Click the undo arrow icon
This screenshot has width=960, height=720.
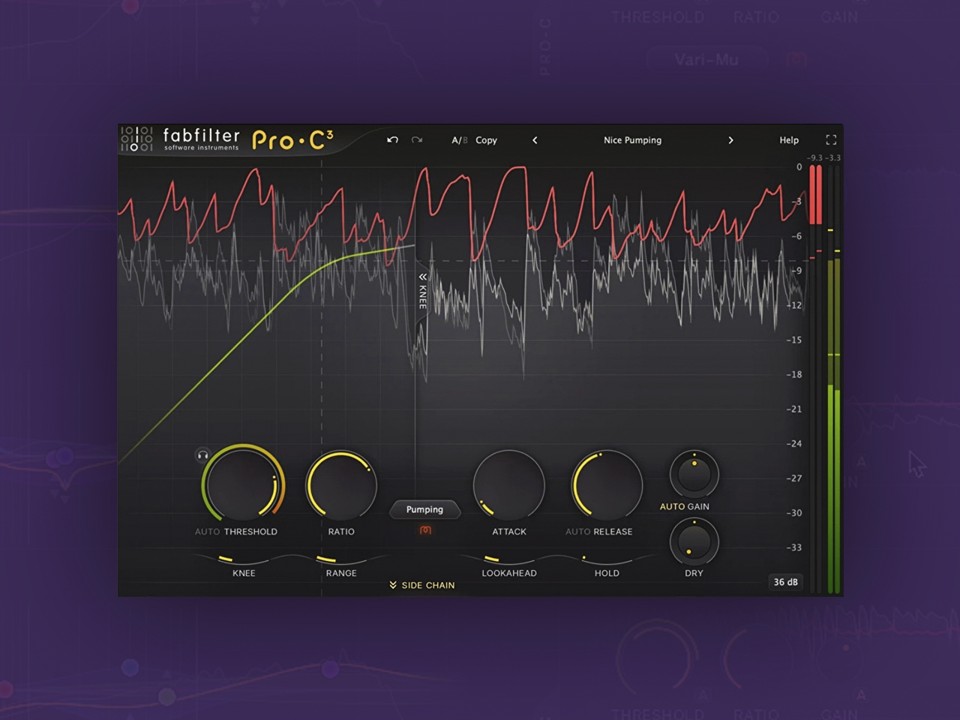pyautogui.click(x=392, y=140)
